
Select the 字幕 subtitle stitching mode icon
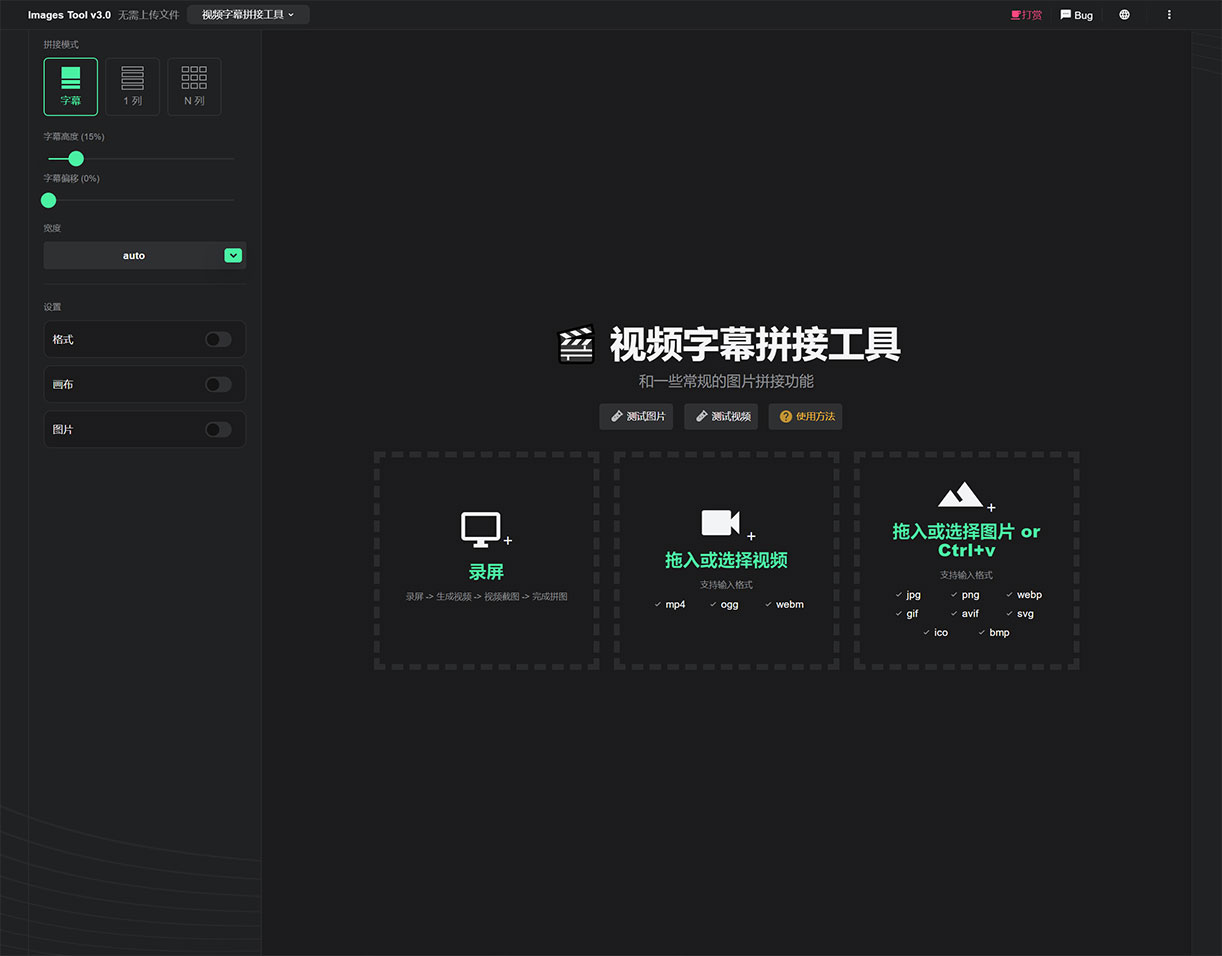point(70,80)
